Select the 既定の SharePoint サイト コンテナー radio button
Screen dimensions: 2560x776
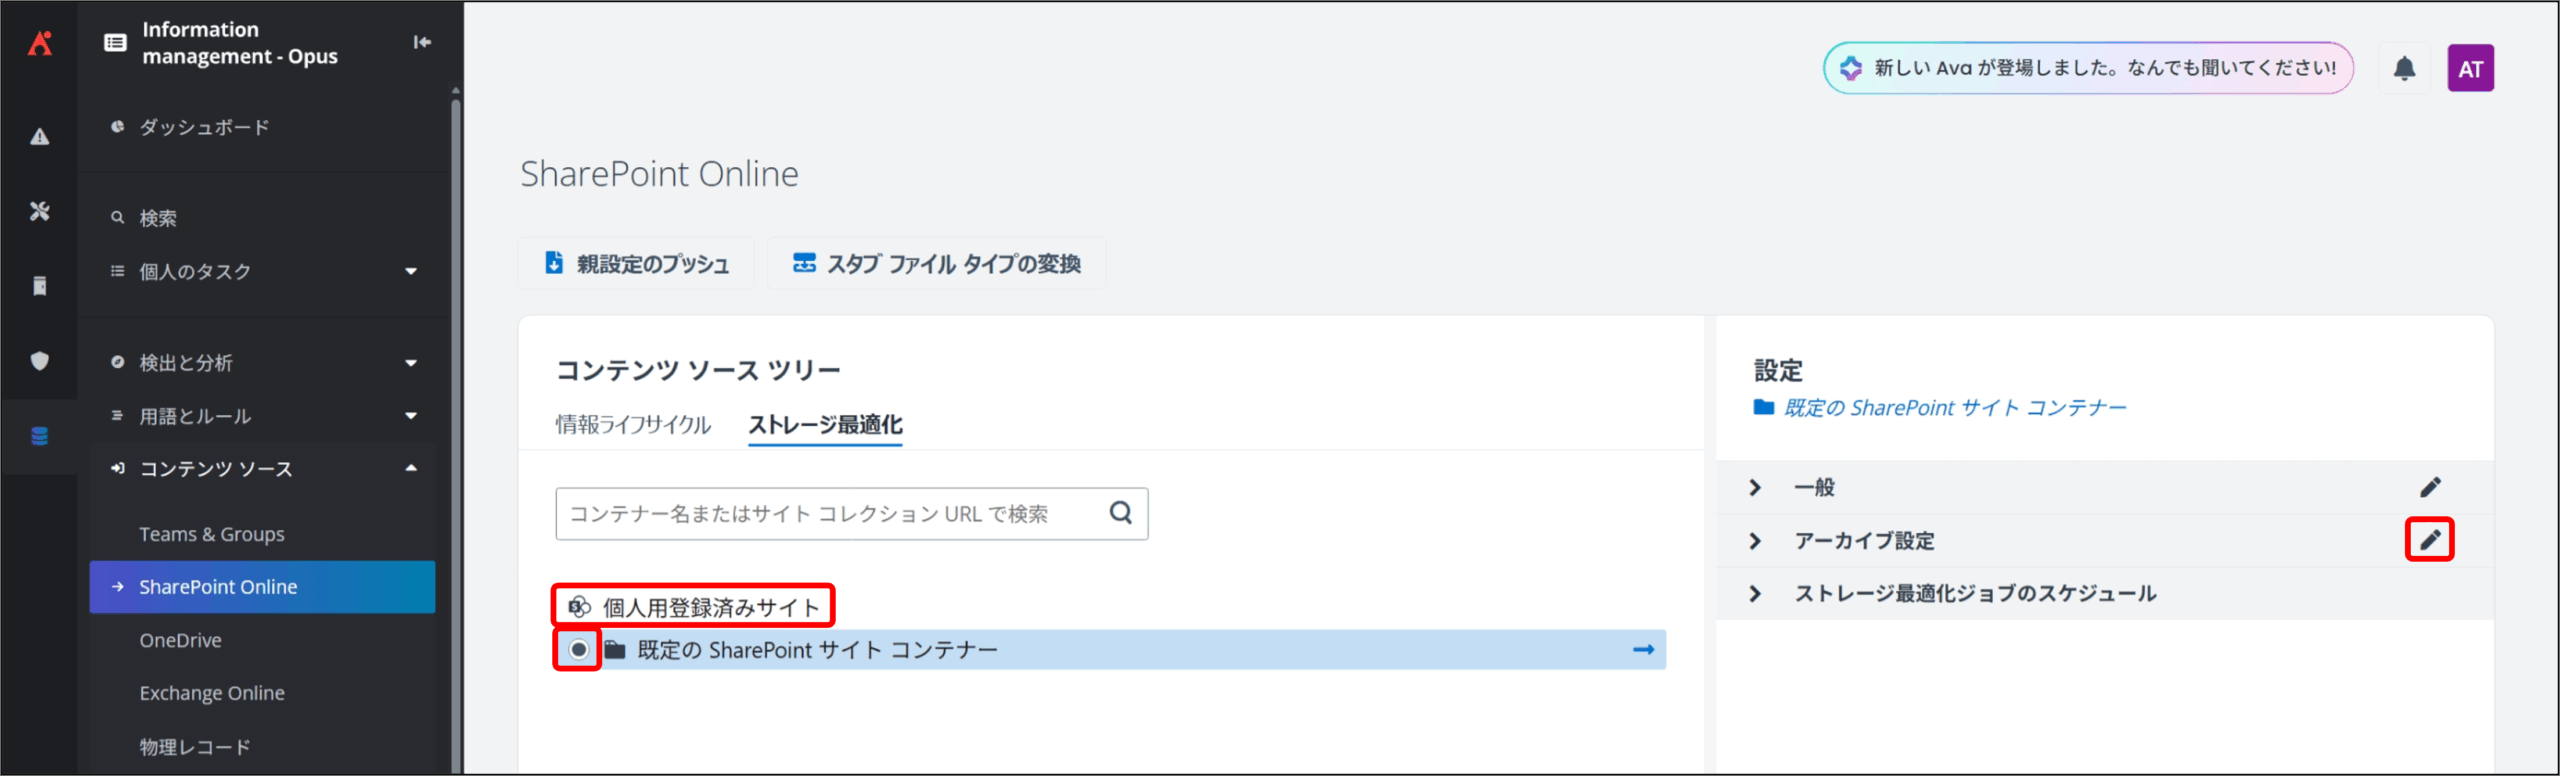click(578, 650)
